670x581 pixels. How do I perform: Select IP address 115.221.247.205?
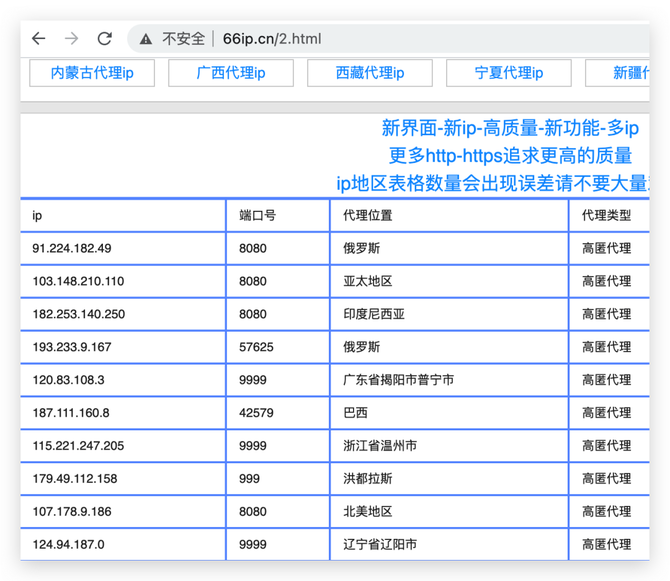coord(78,446)
